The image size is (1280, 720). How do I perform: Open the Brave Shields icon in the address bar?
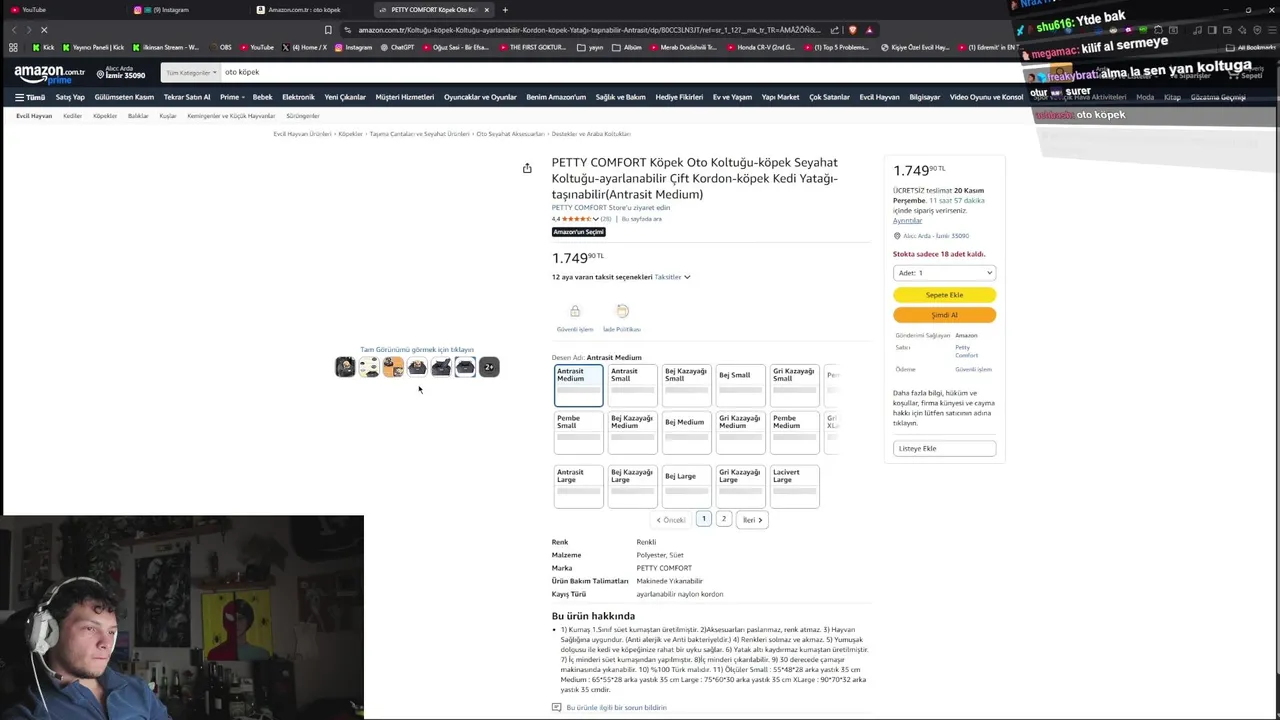coord(852,30)
